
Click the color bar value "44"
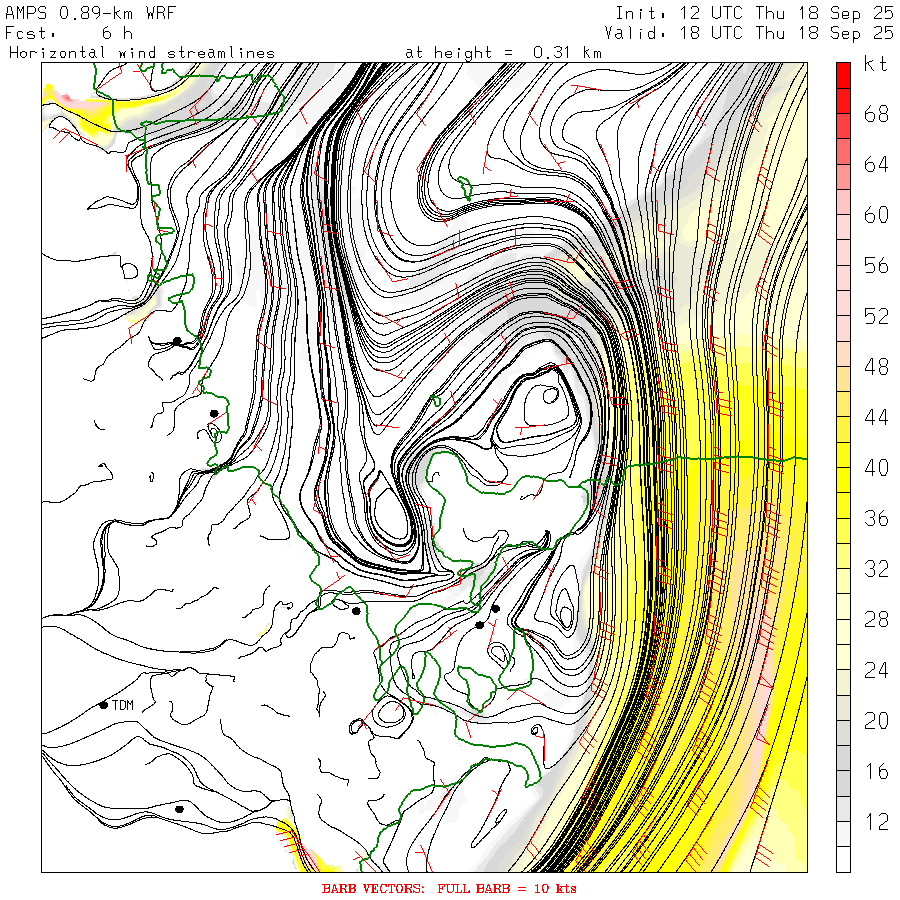876,417
